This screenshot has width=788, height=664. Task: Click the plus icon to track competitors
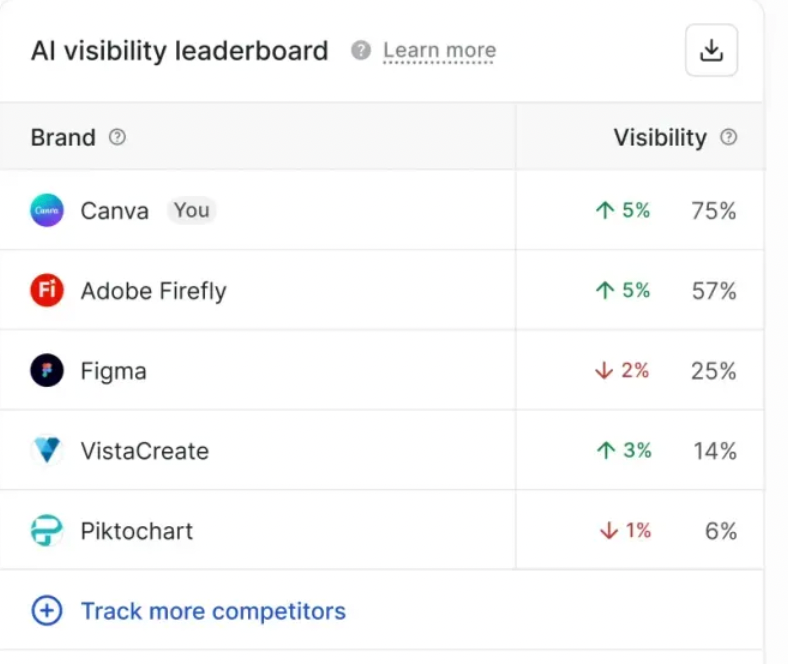click(x=47, y=611)
